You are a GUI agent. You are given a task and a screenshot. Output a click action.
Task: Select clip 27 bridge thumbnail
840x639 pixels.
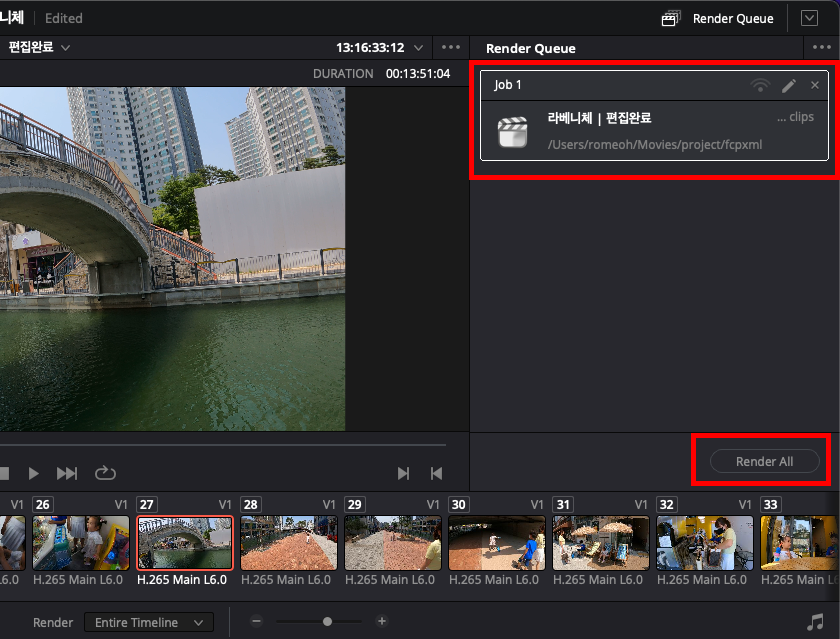[185, 543]
